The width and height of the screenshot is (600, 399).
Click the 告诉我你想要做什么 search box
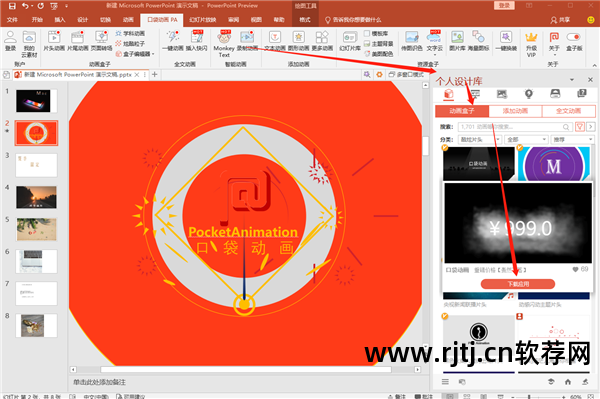click(x=353, y=20)
